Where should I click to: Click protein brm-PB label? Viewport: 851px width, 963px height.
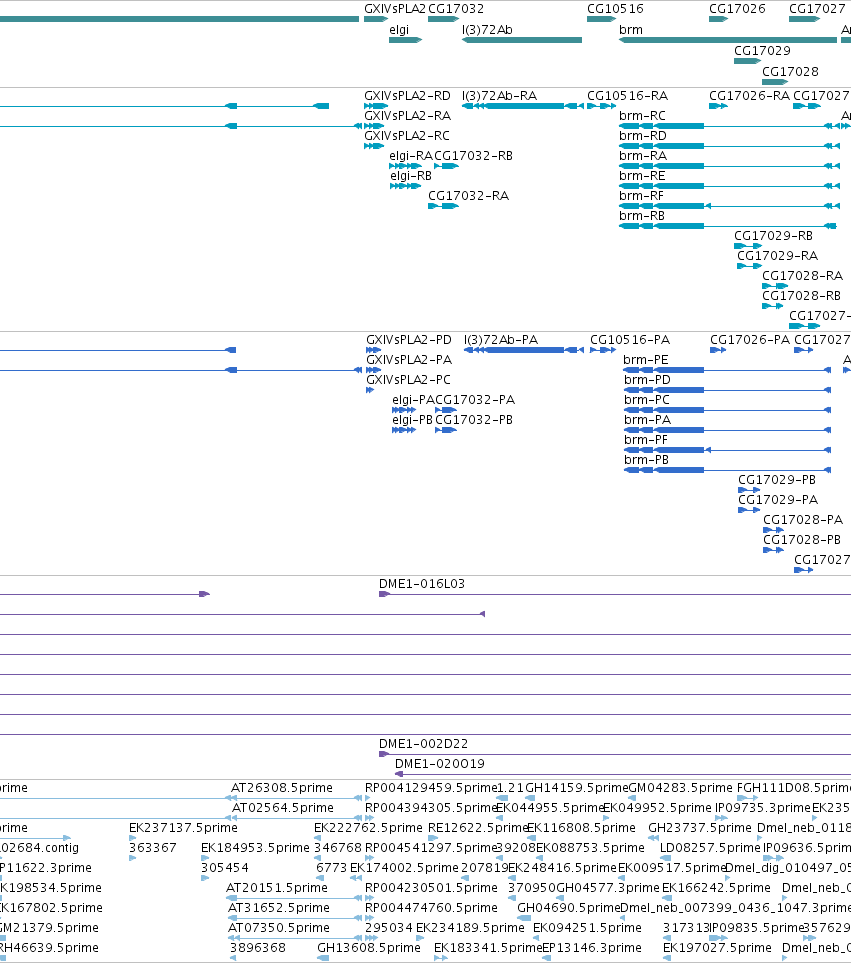tap(647, 460)
